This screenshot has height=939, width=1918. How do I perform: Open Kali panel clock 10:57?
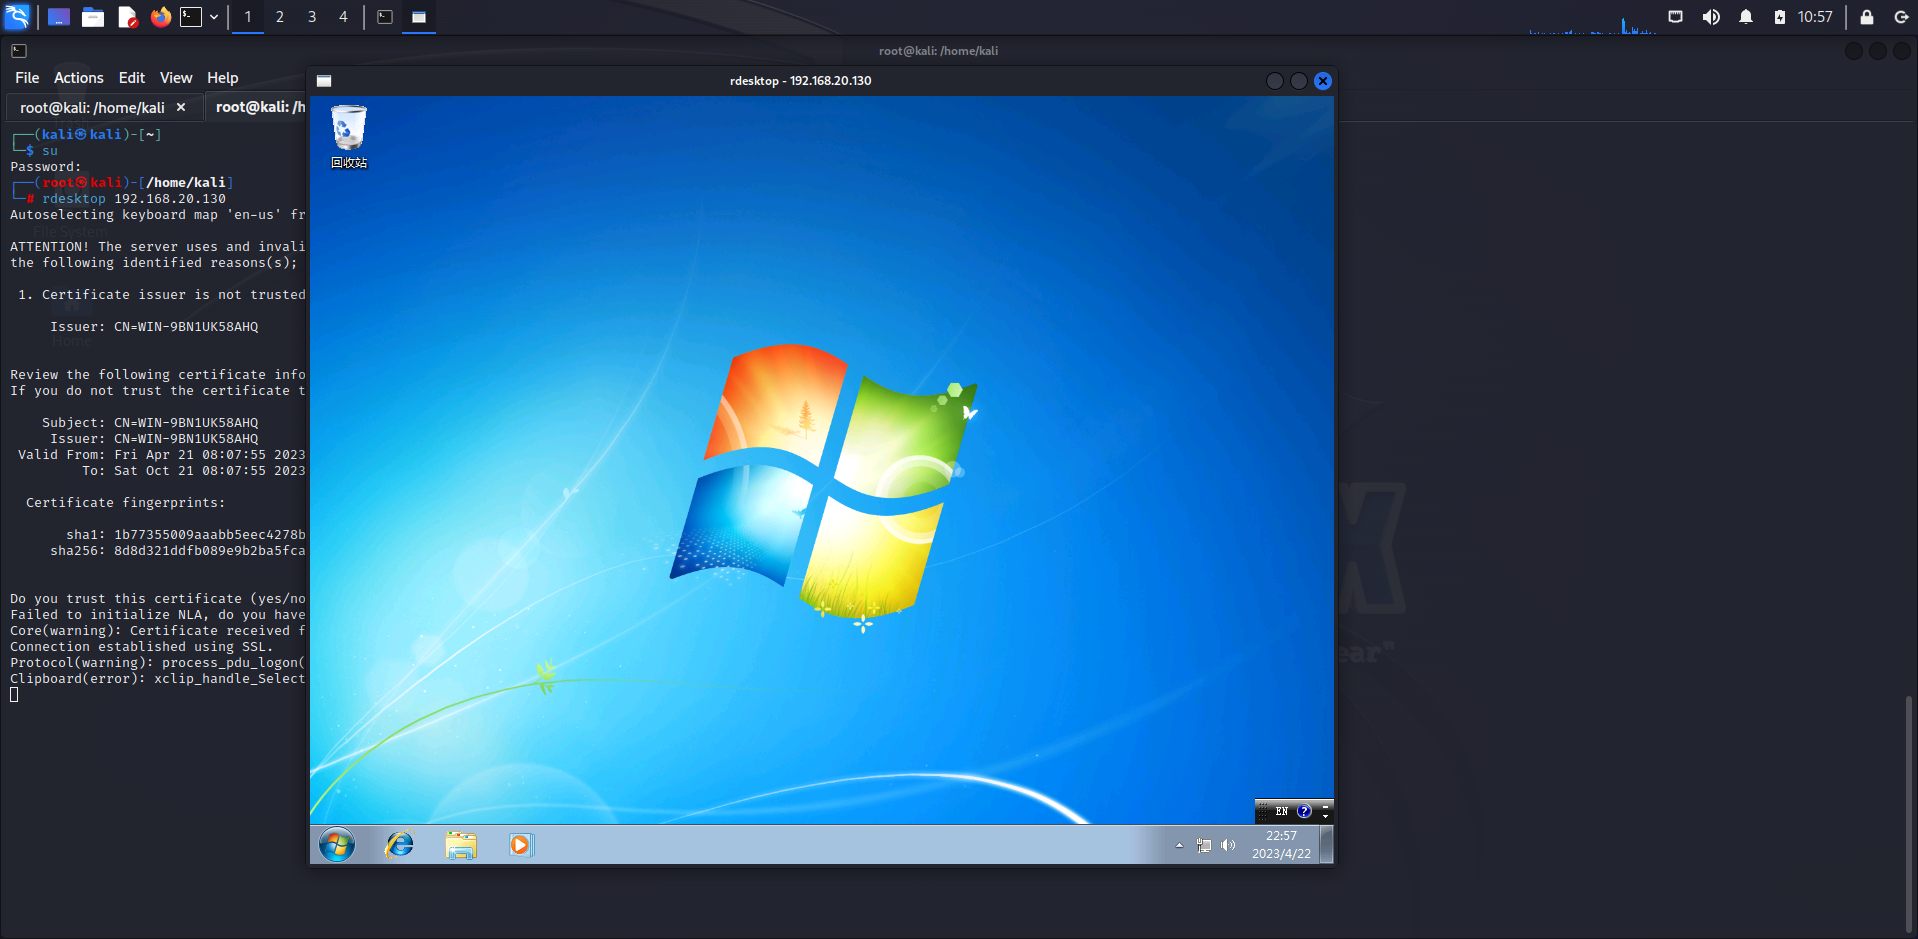click(x=1815, y=17)
